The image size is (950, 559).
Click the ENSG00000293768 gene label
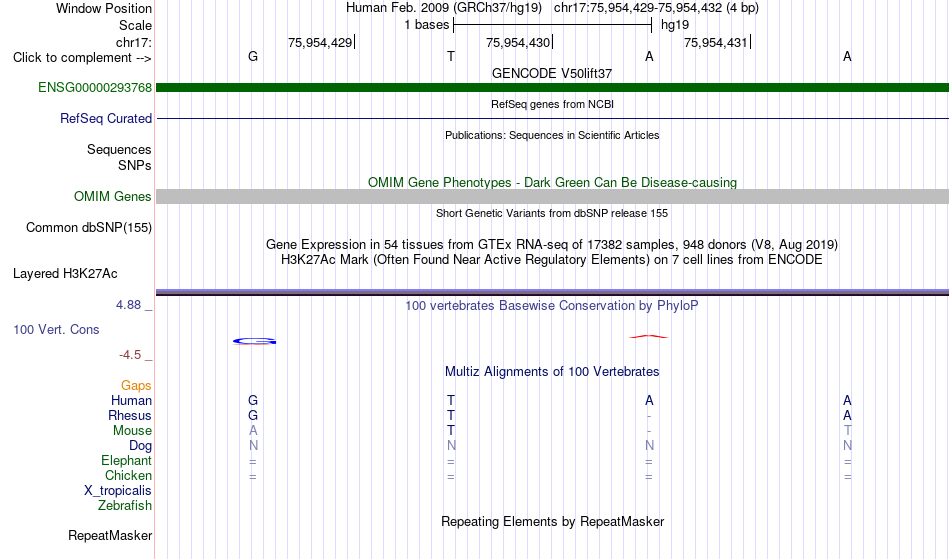pyautogui.click(x=95, y=88)
